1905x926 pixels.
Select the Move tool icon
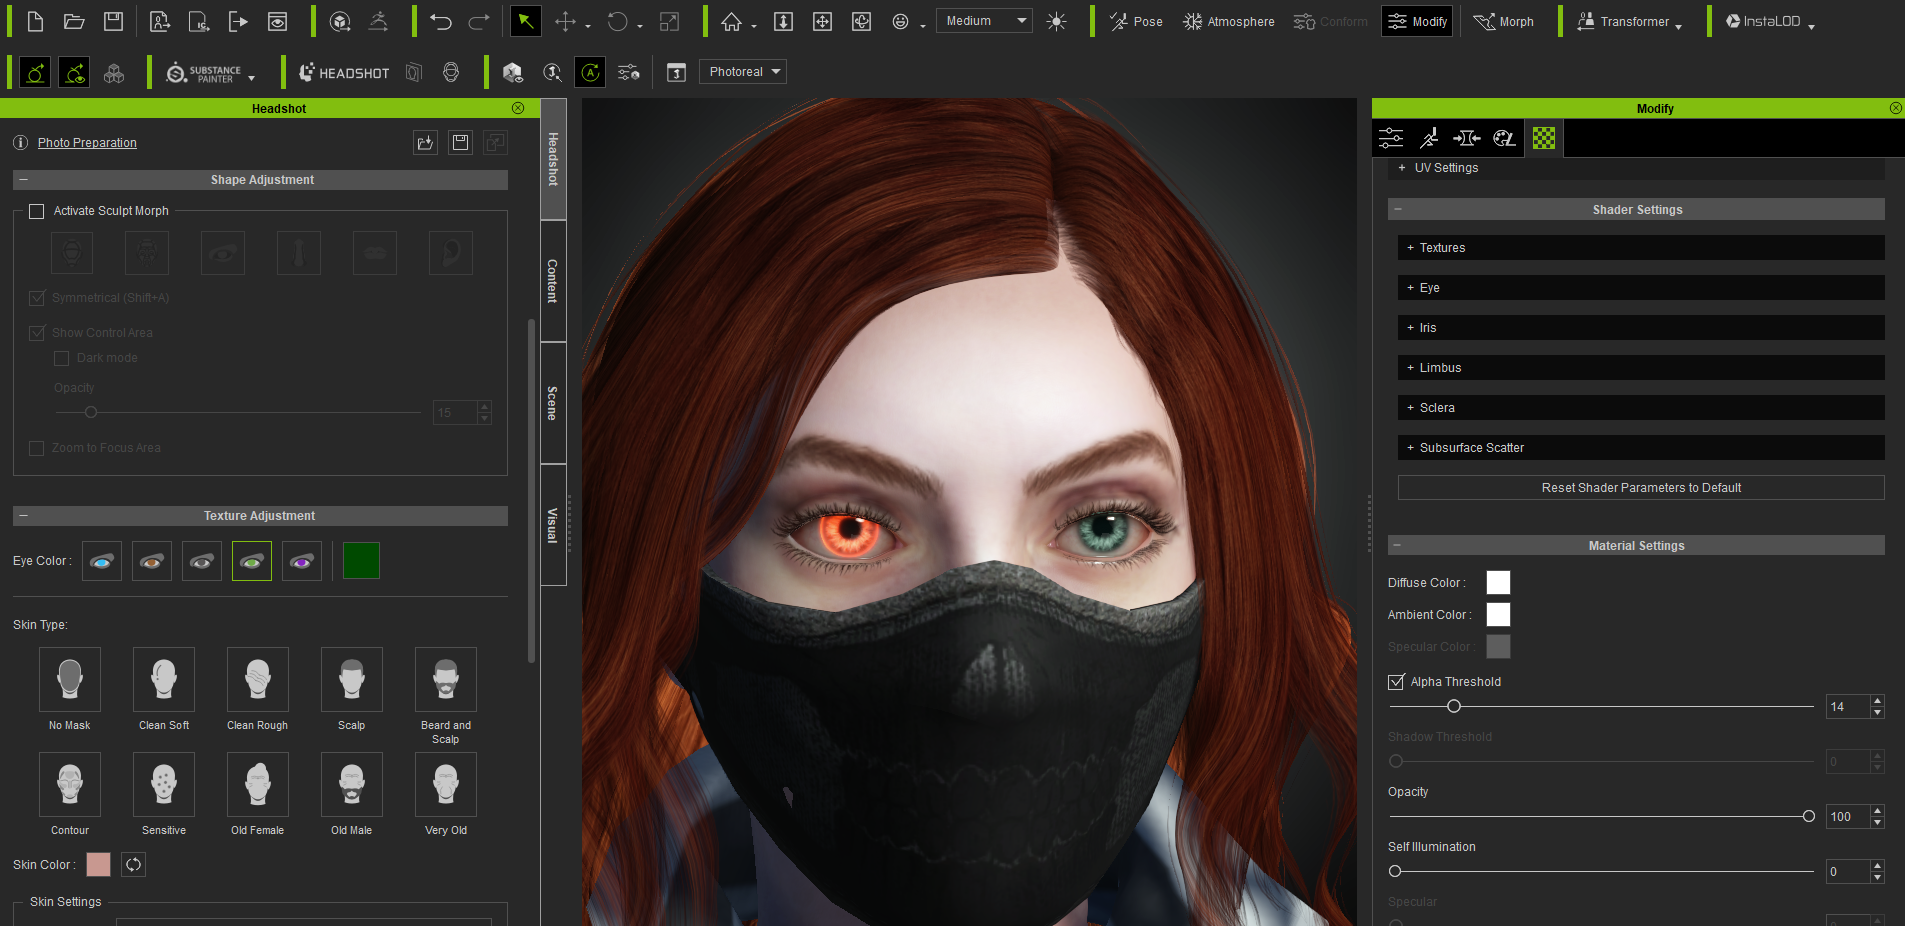(566, 21)
